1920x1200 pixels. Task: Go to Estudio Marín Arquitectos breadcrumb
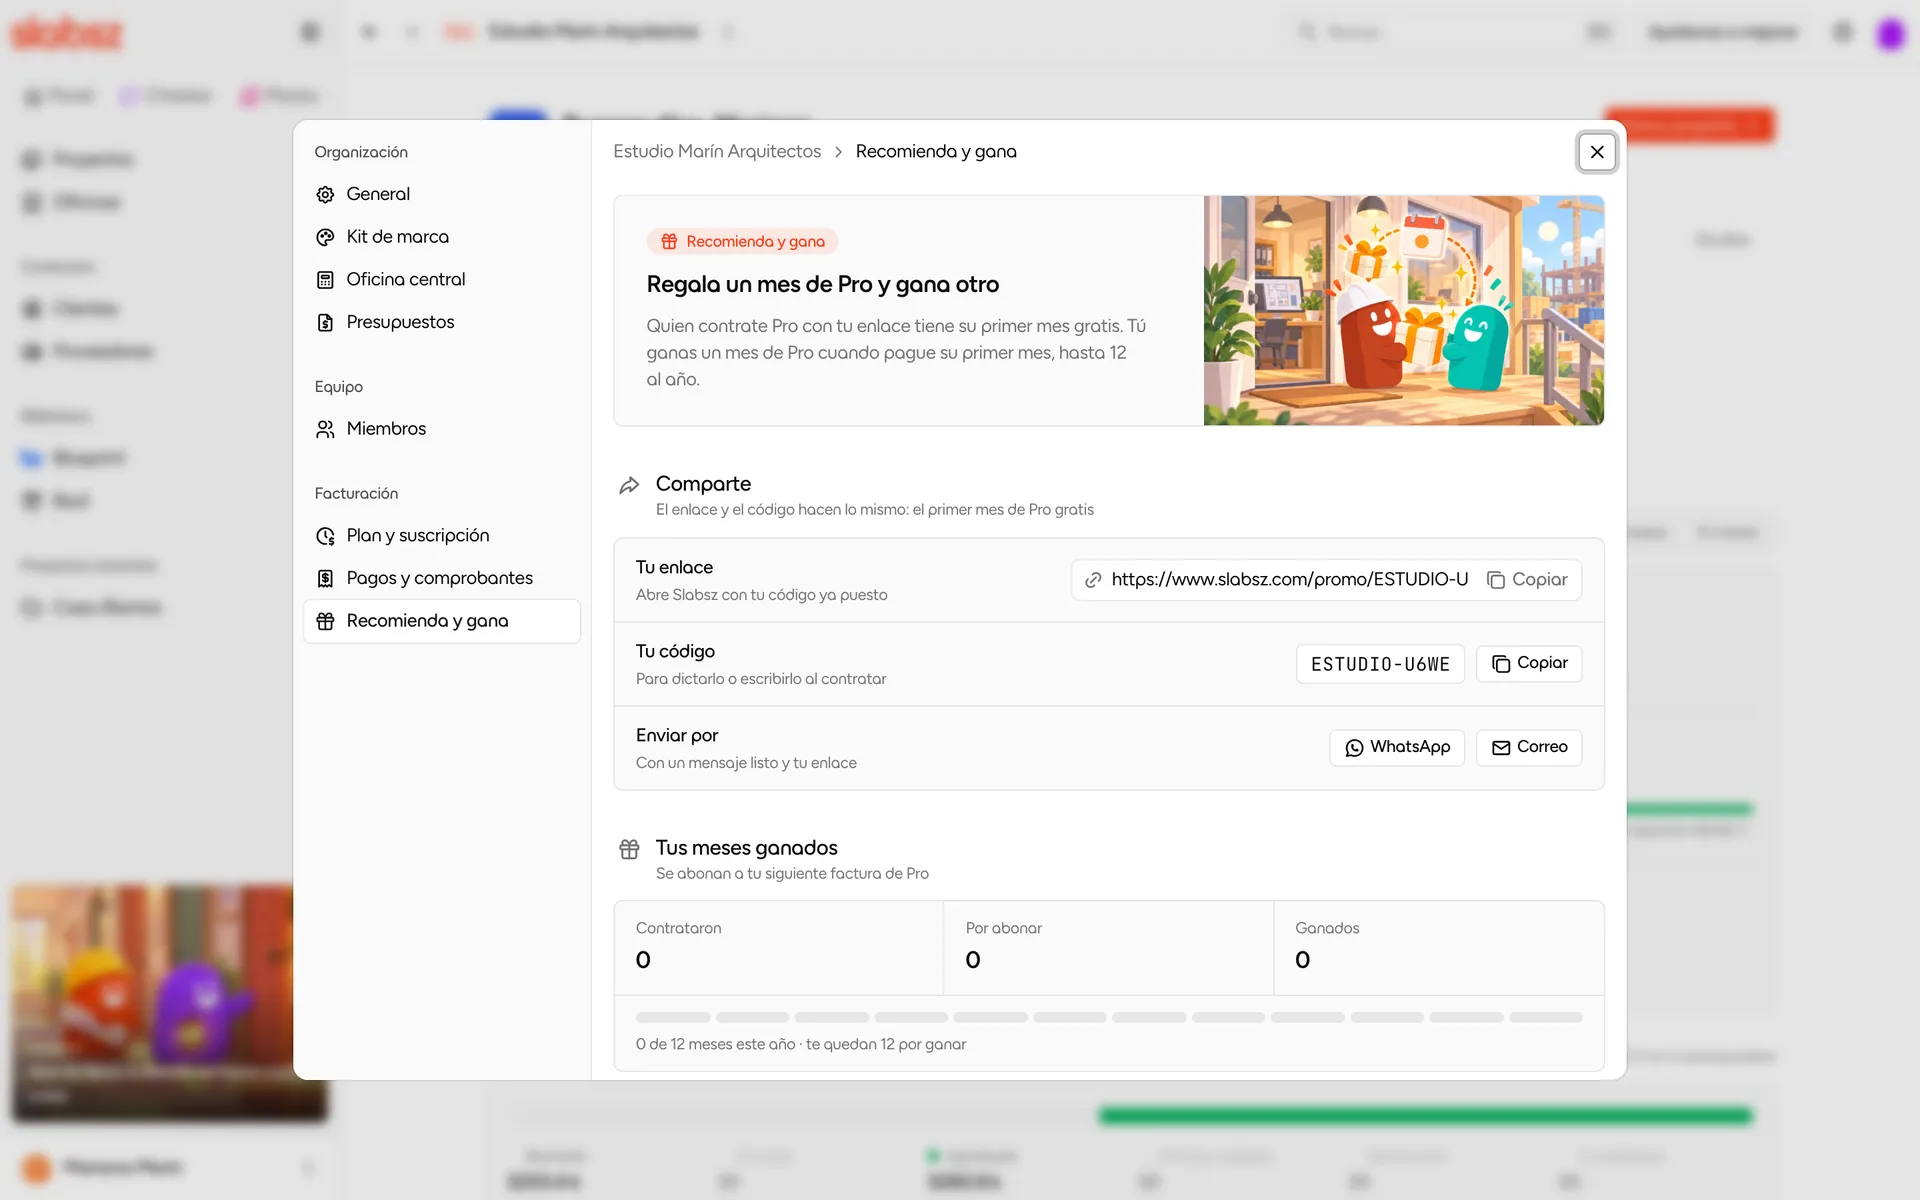pyautogui.click(x=717, y=151)
